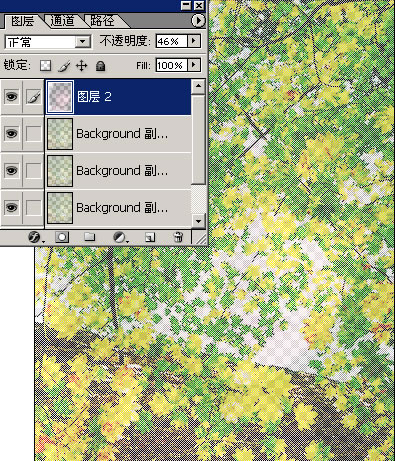395x461 pixels.
Task: Open the Fill percentage slider arrow
Action: (x=194, y=65)
